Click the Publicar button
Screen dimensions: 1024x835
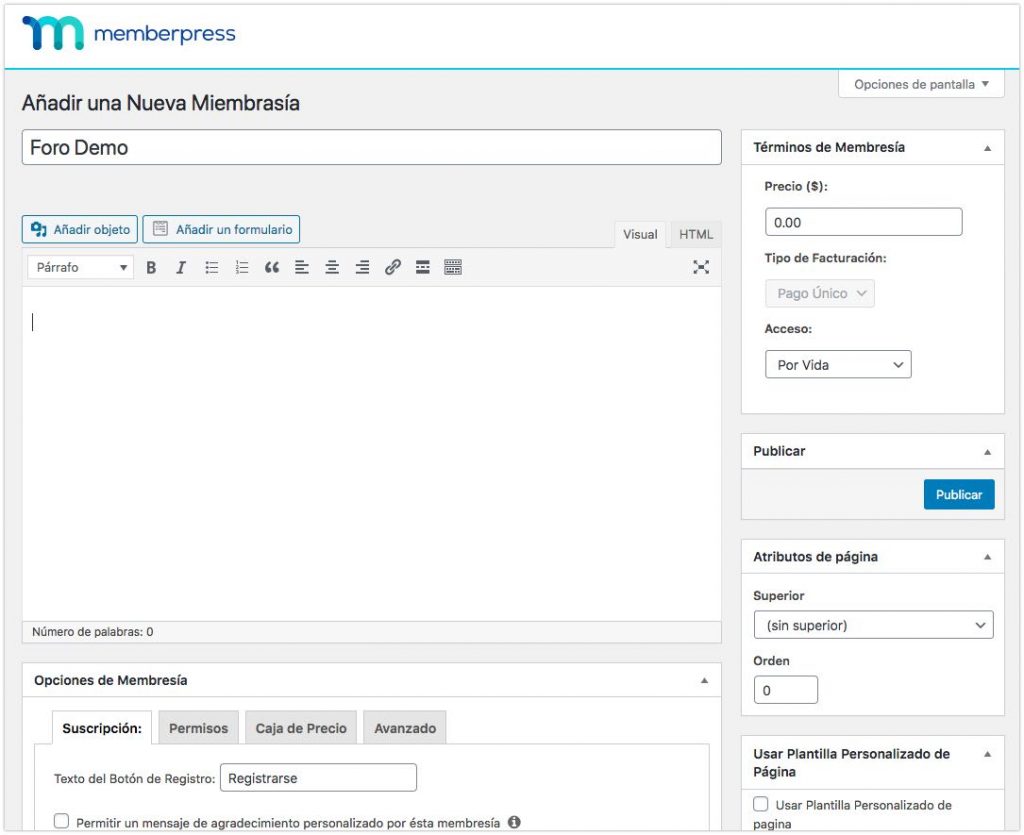(958, 494)
